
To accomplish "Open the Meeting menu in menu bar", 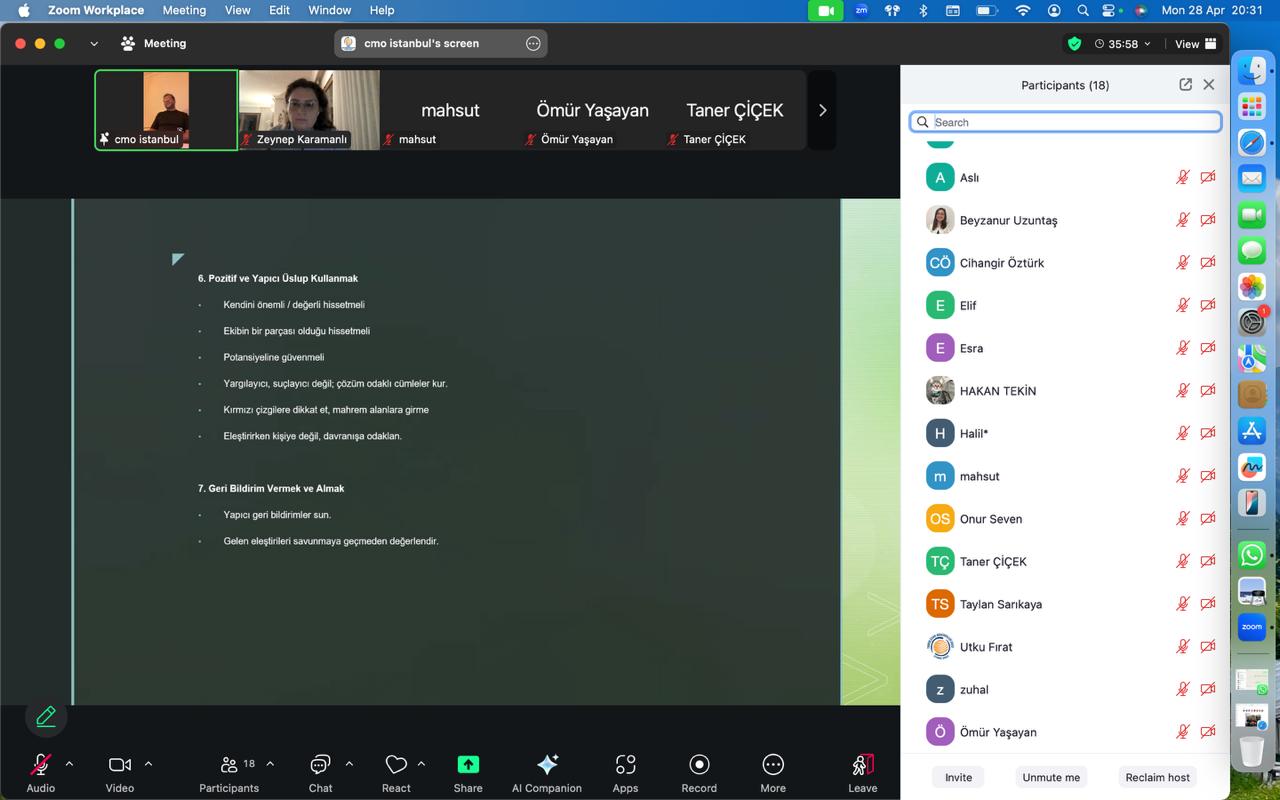I will click(184, 10).
